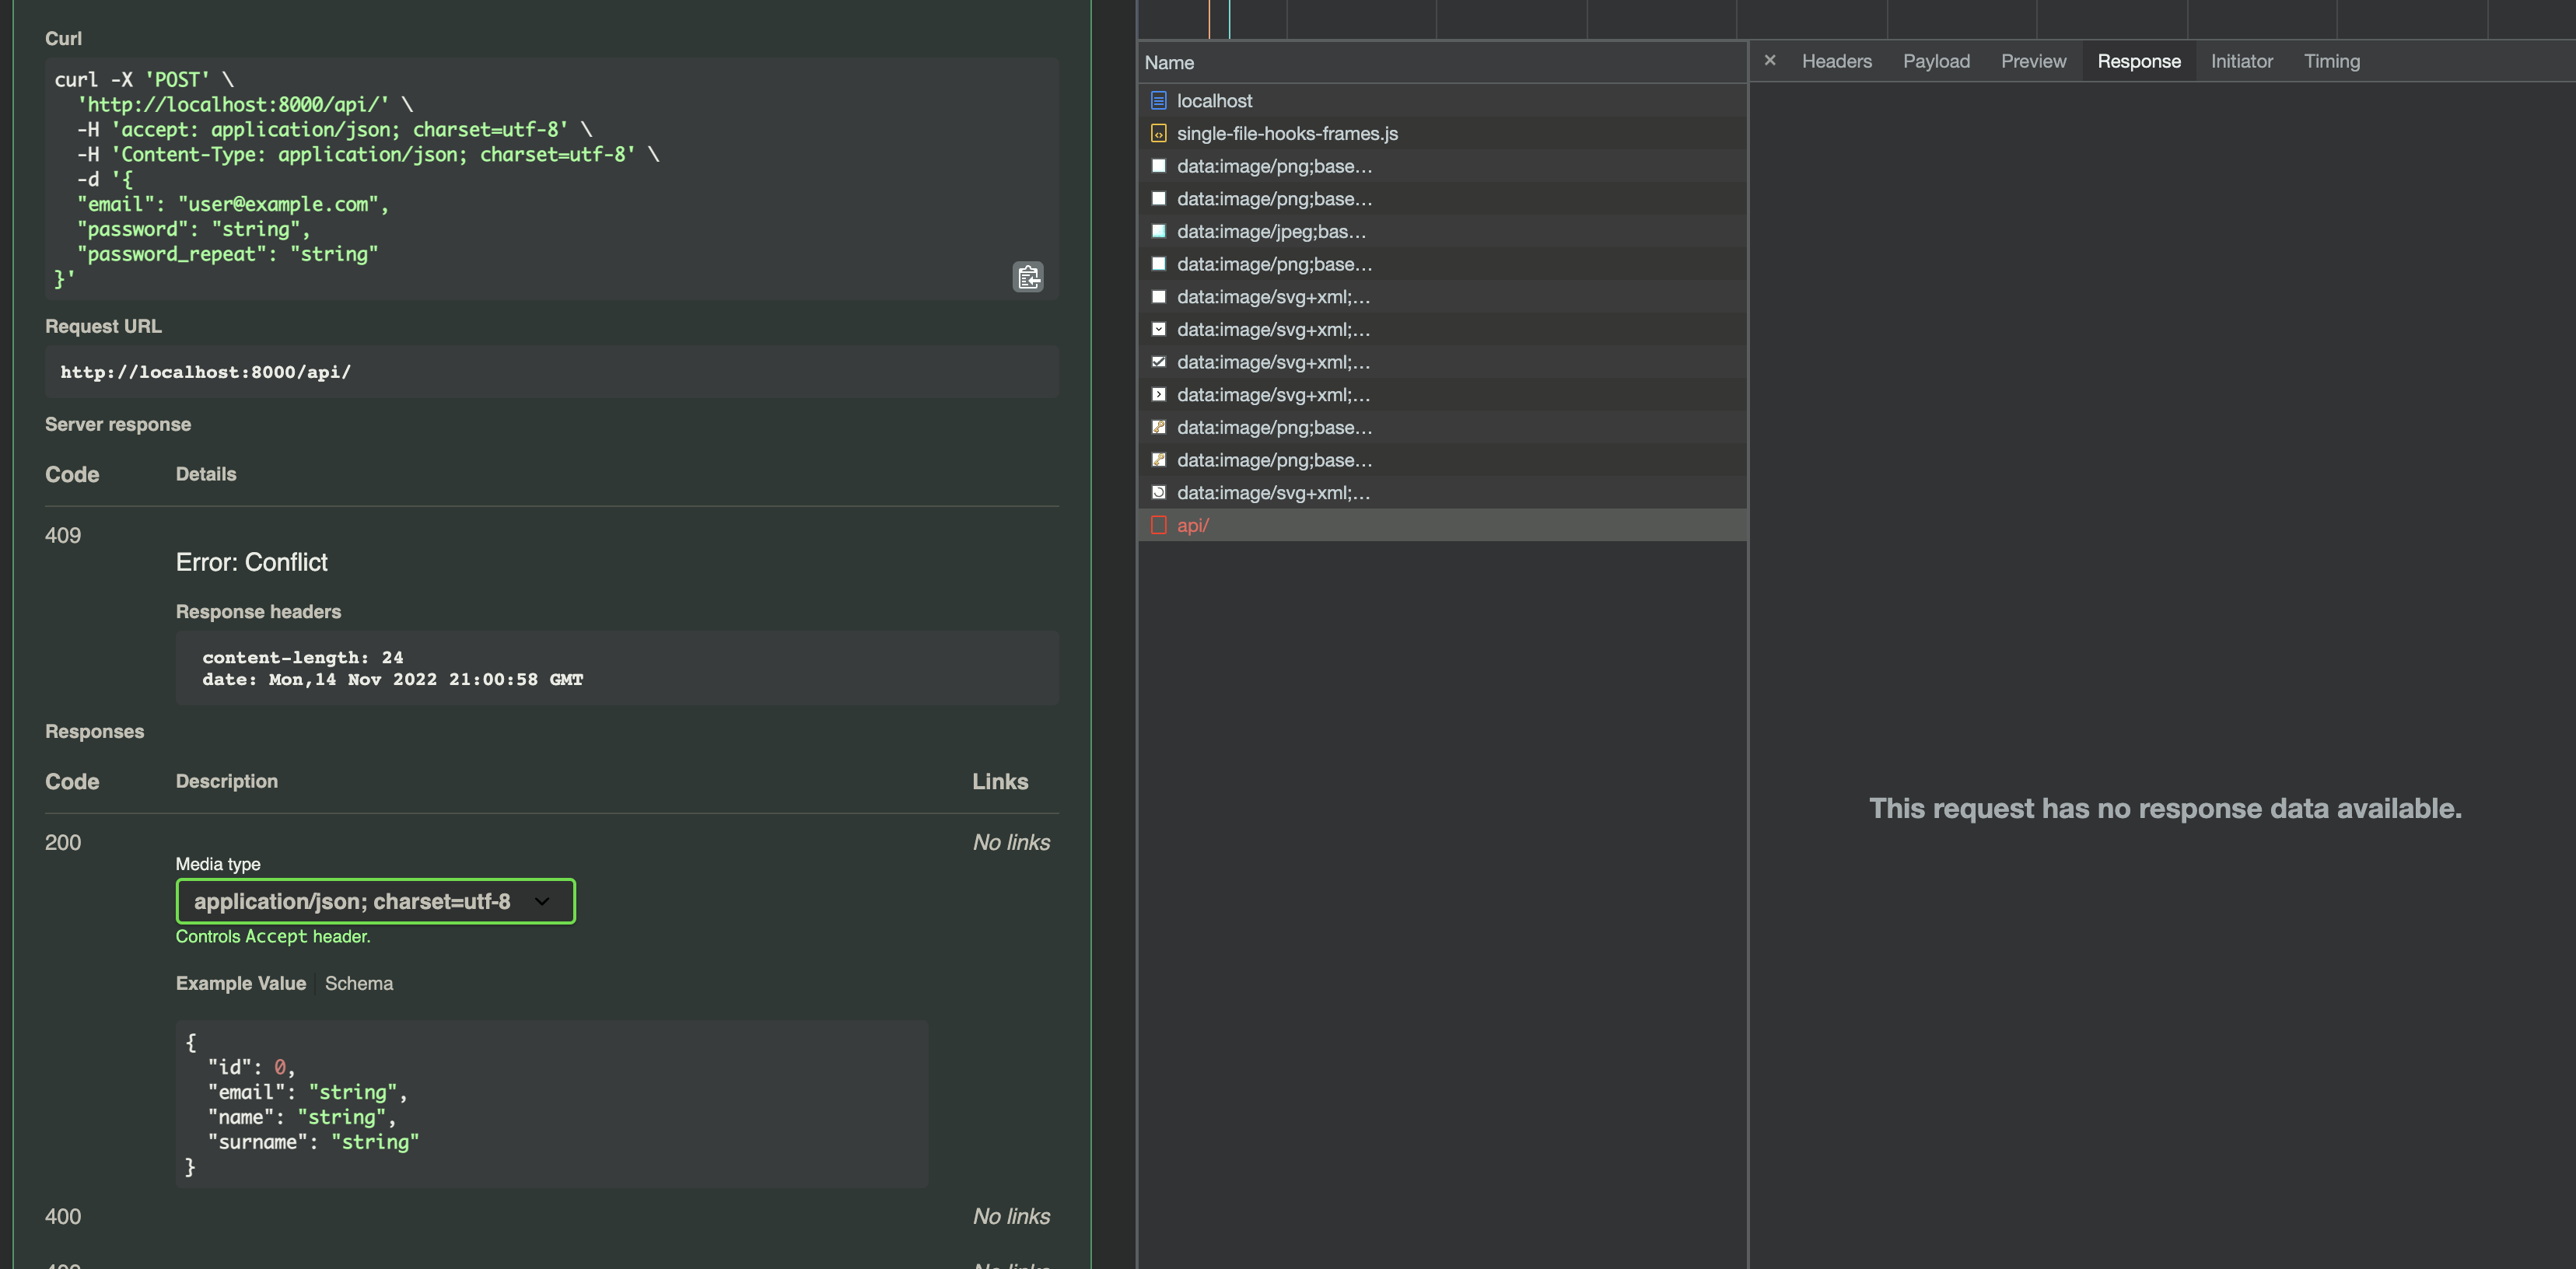
Task: Click No links beside the 200 response
Action: 1011,842
